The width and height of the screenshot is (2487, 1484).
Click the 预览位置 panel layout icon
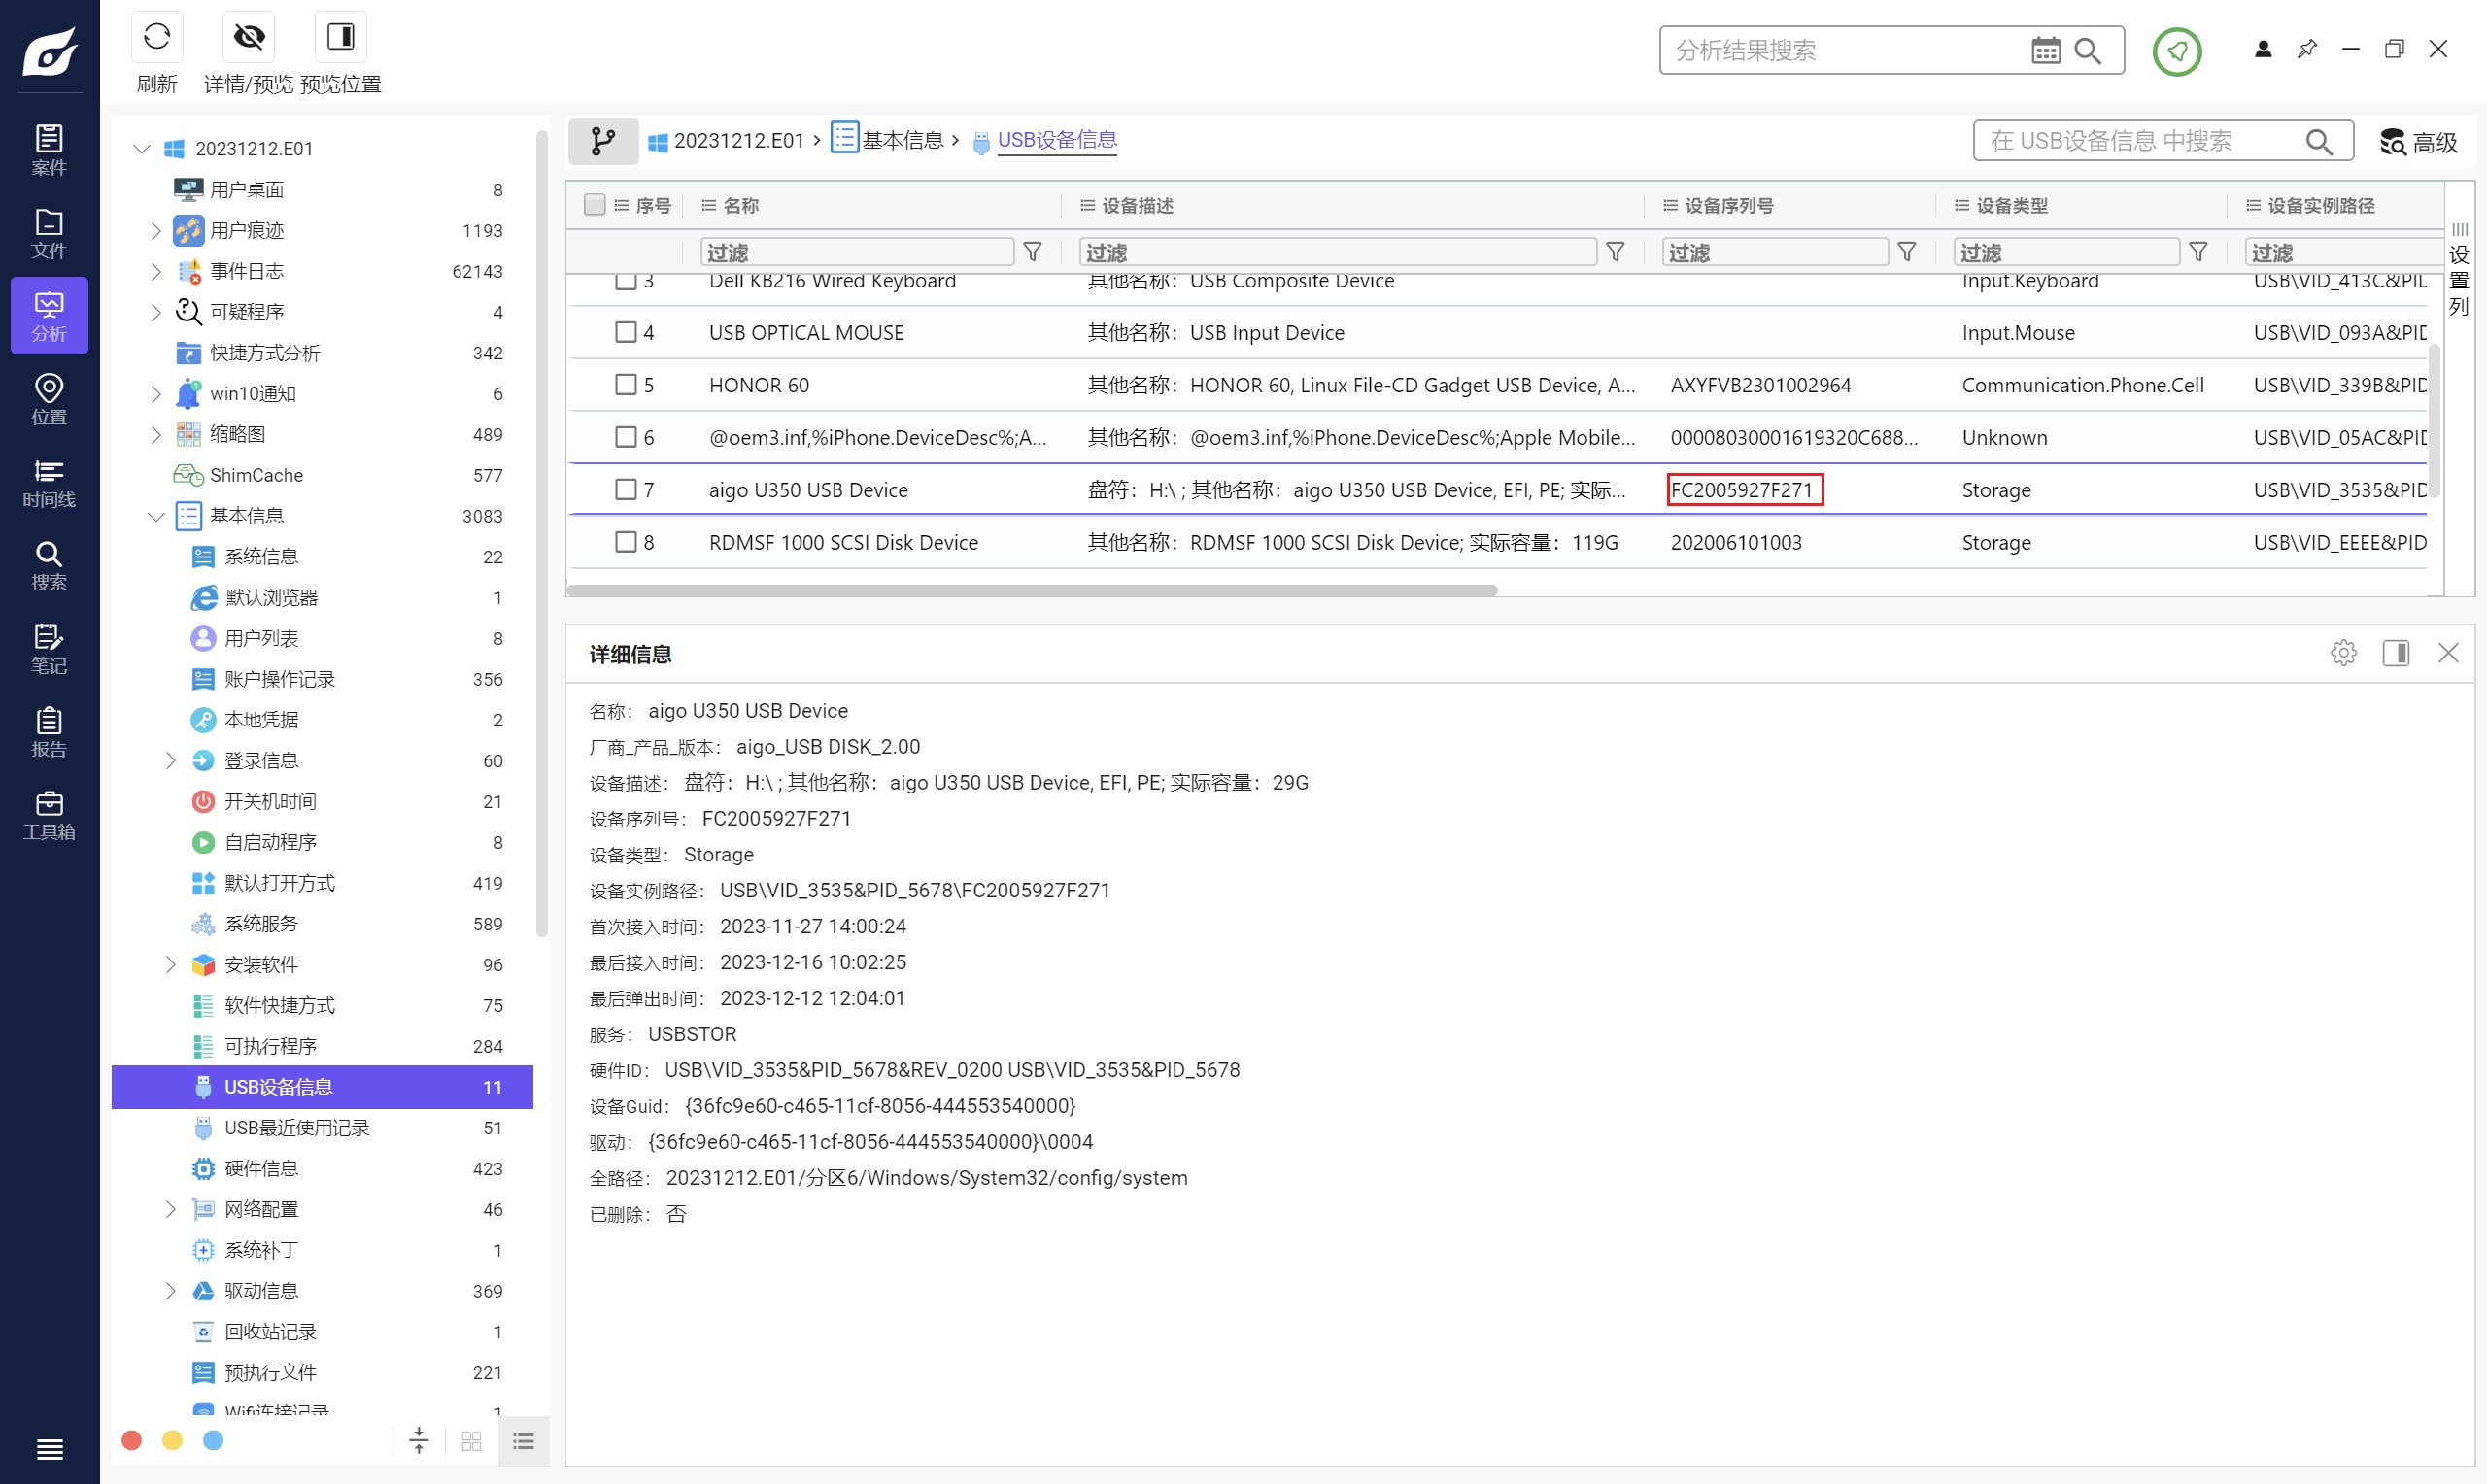pyautogui.click(x=340, y=38)
